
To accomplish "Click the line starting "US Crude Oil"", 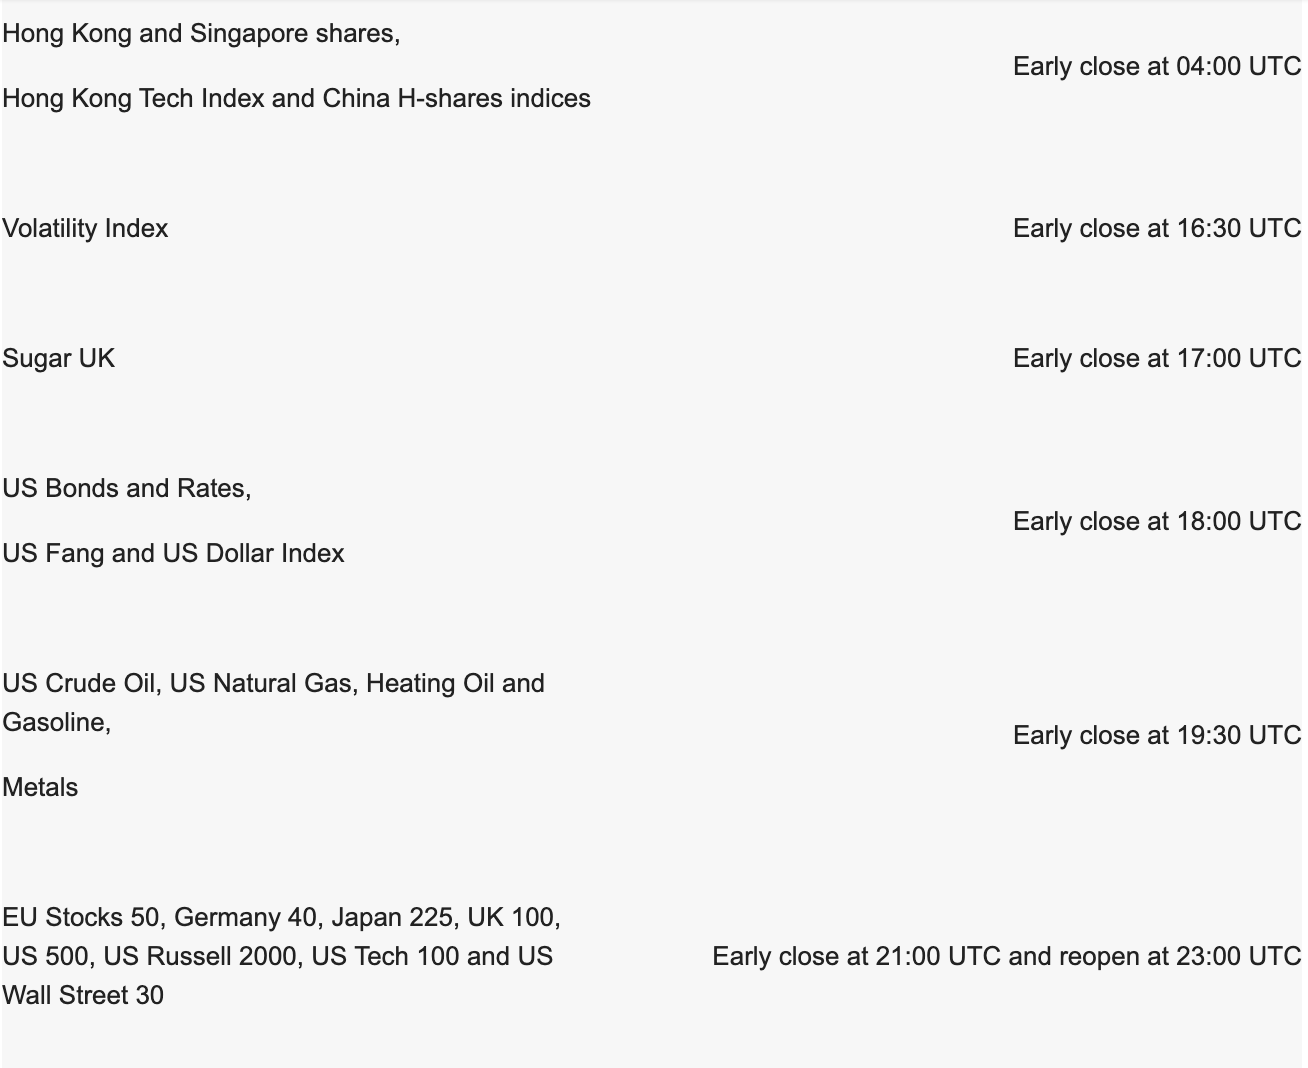I will coord(273,684).
